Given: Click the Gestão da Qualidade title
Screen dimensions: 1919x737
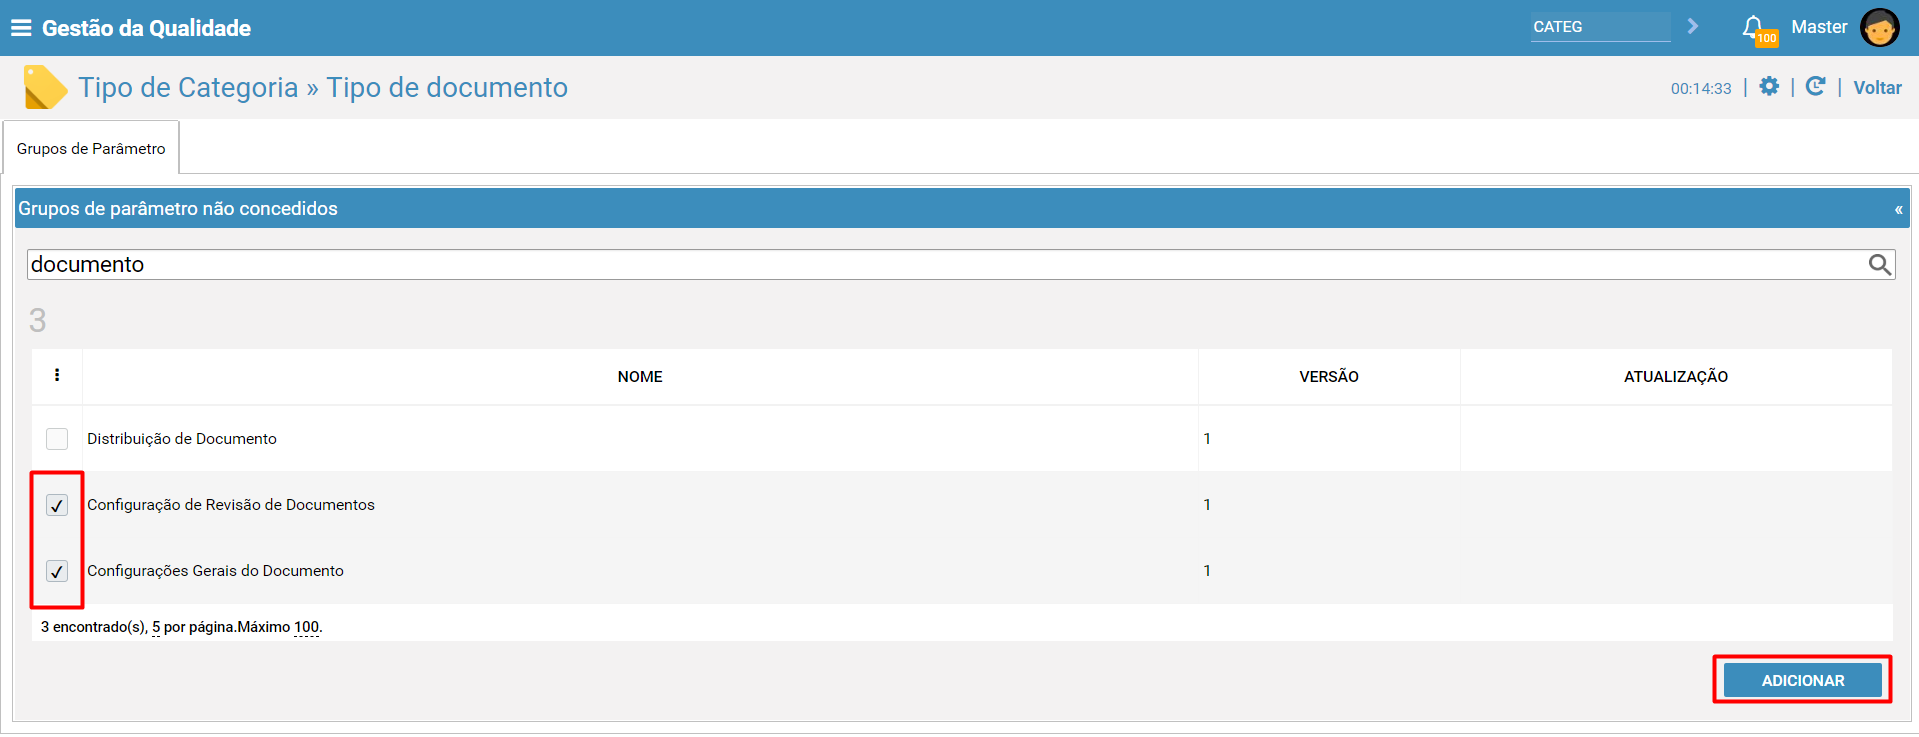Looking at the screenshot, I should (146, 28).
